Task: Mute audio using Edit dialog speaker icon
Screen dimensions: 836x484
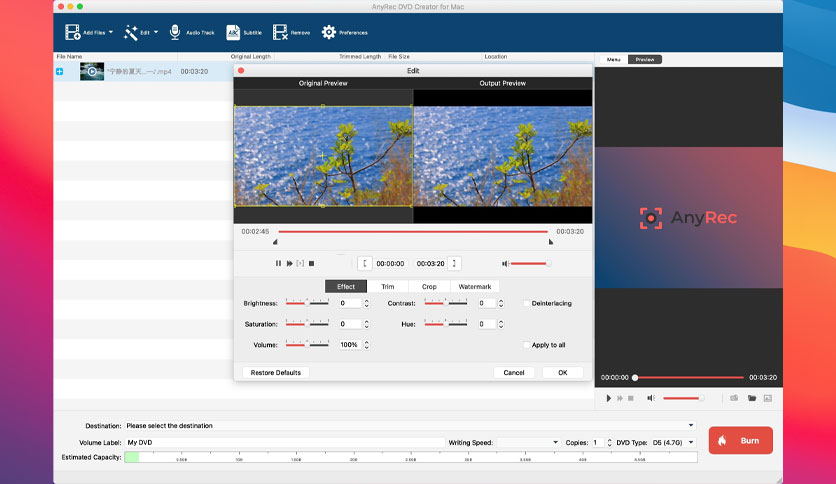Action: click(505, 263)
